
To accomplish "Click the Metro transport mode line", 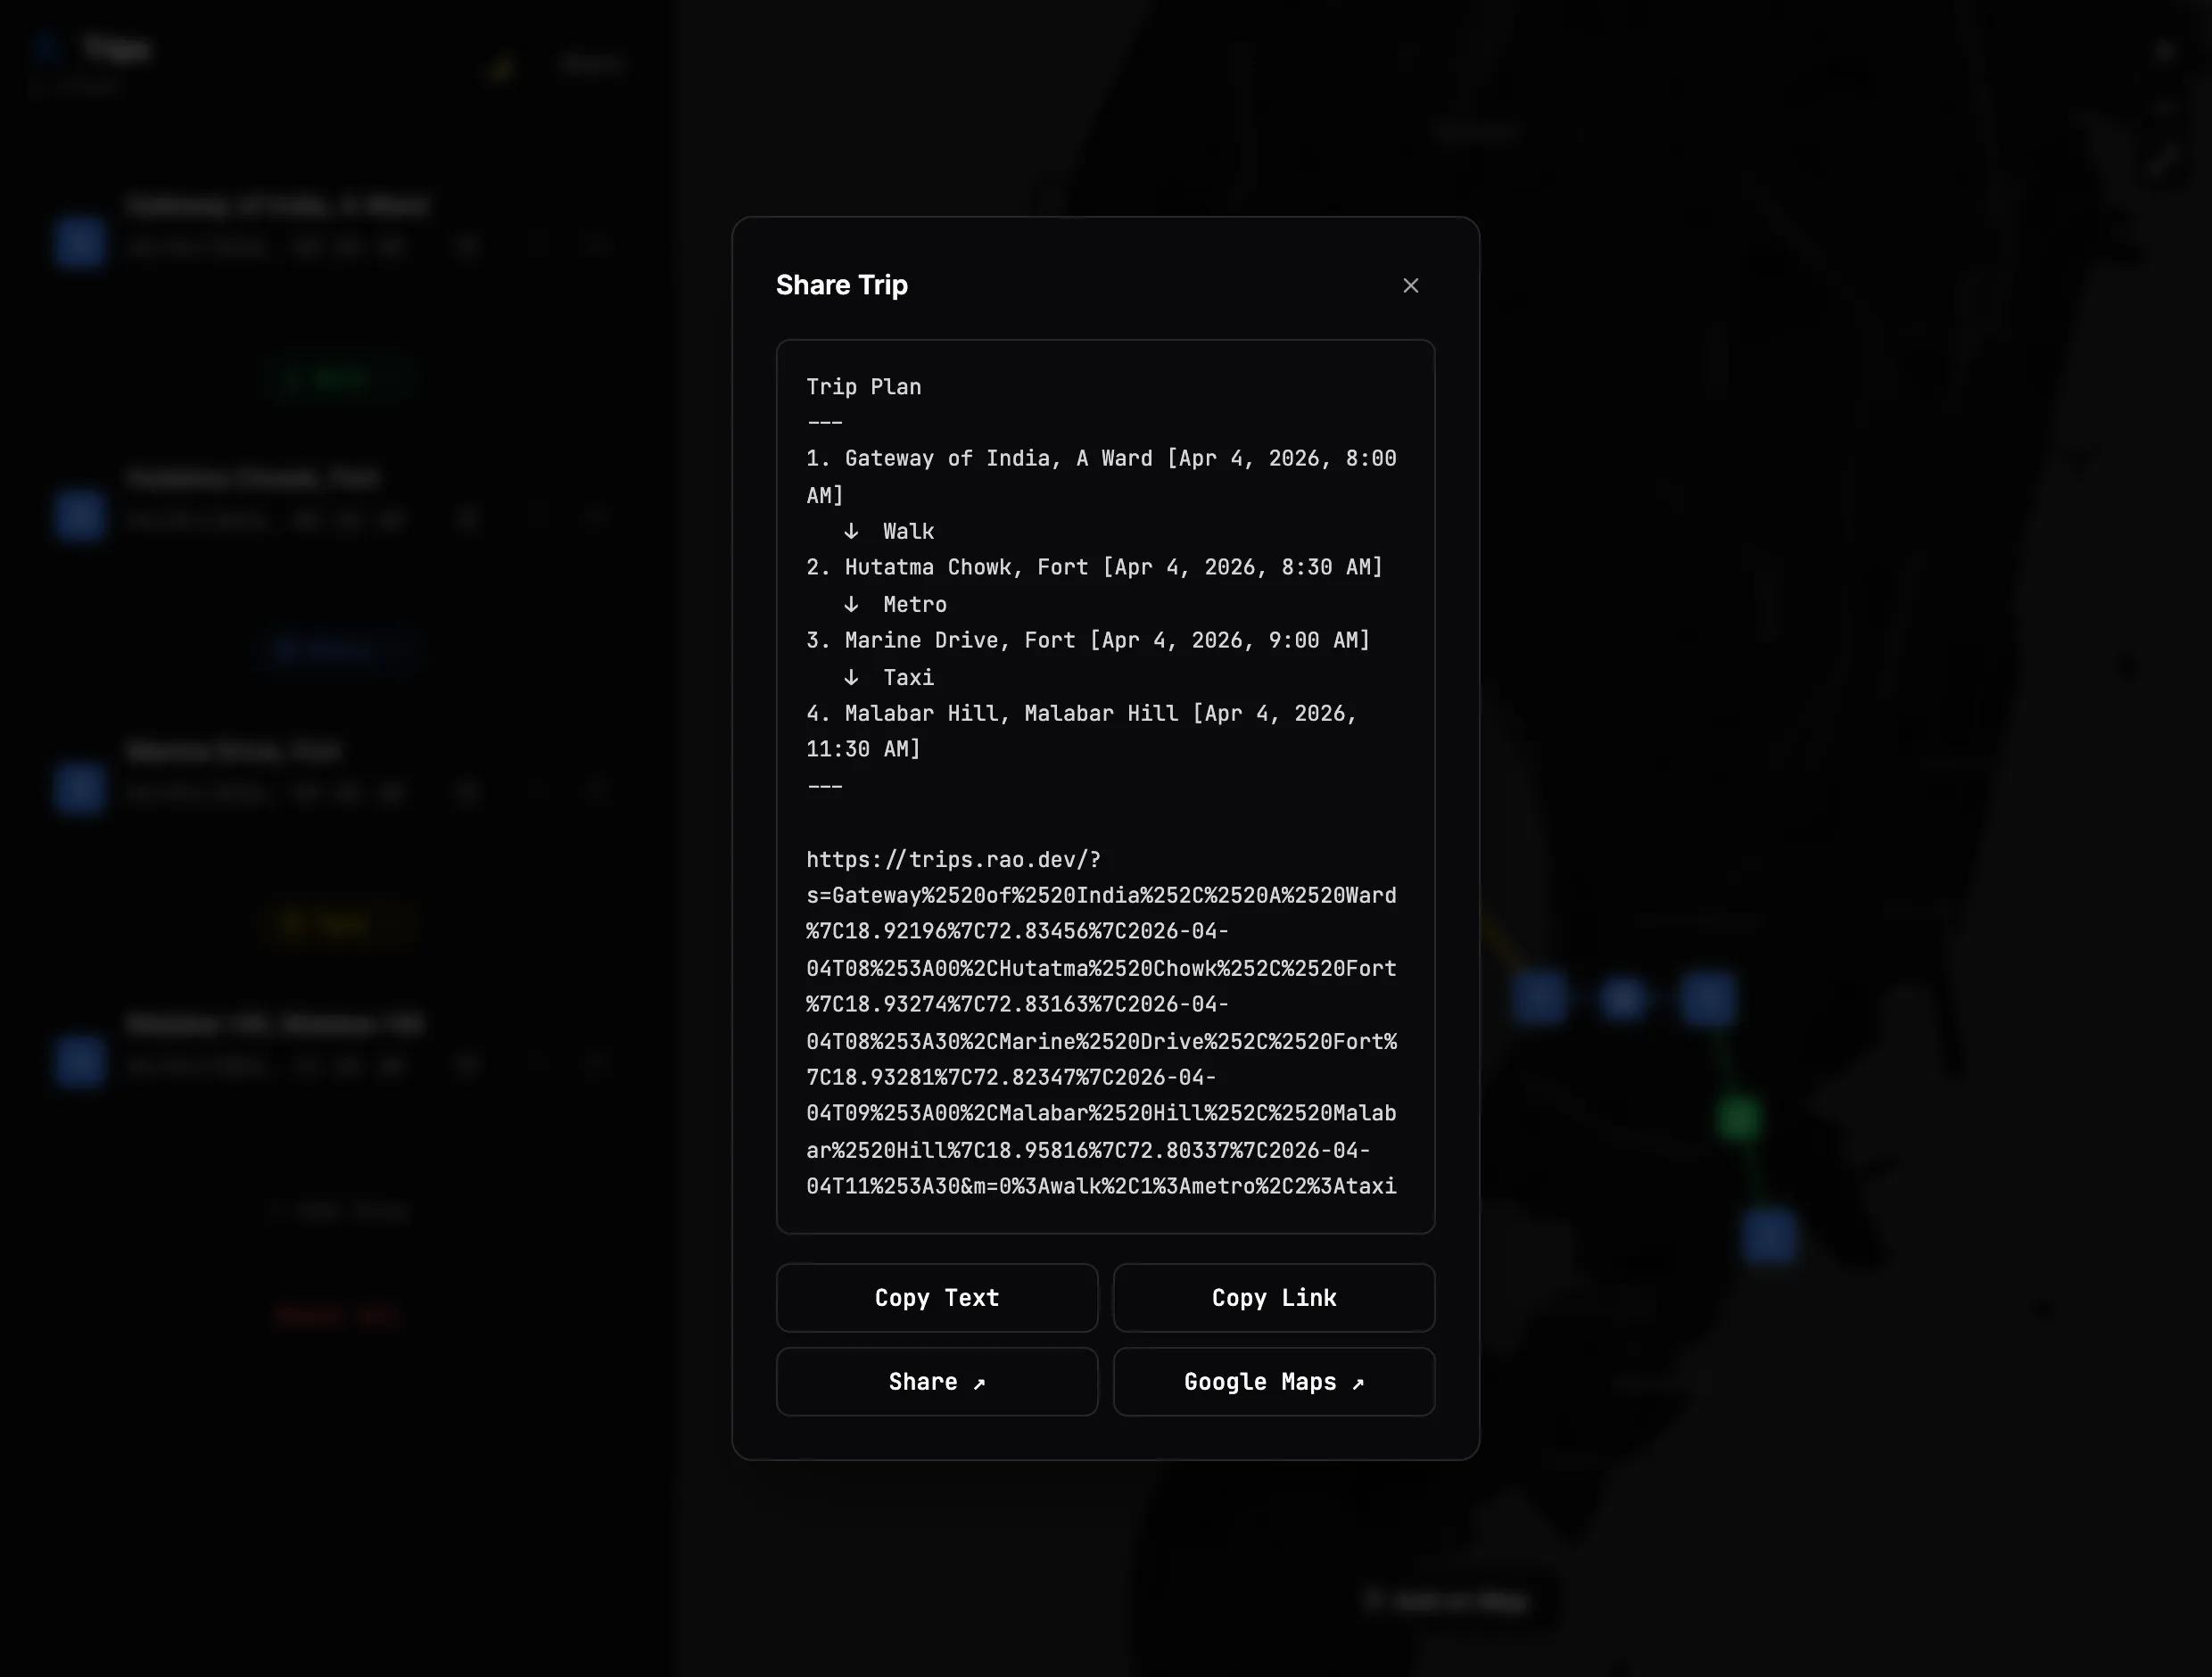I will pos(914,605).
